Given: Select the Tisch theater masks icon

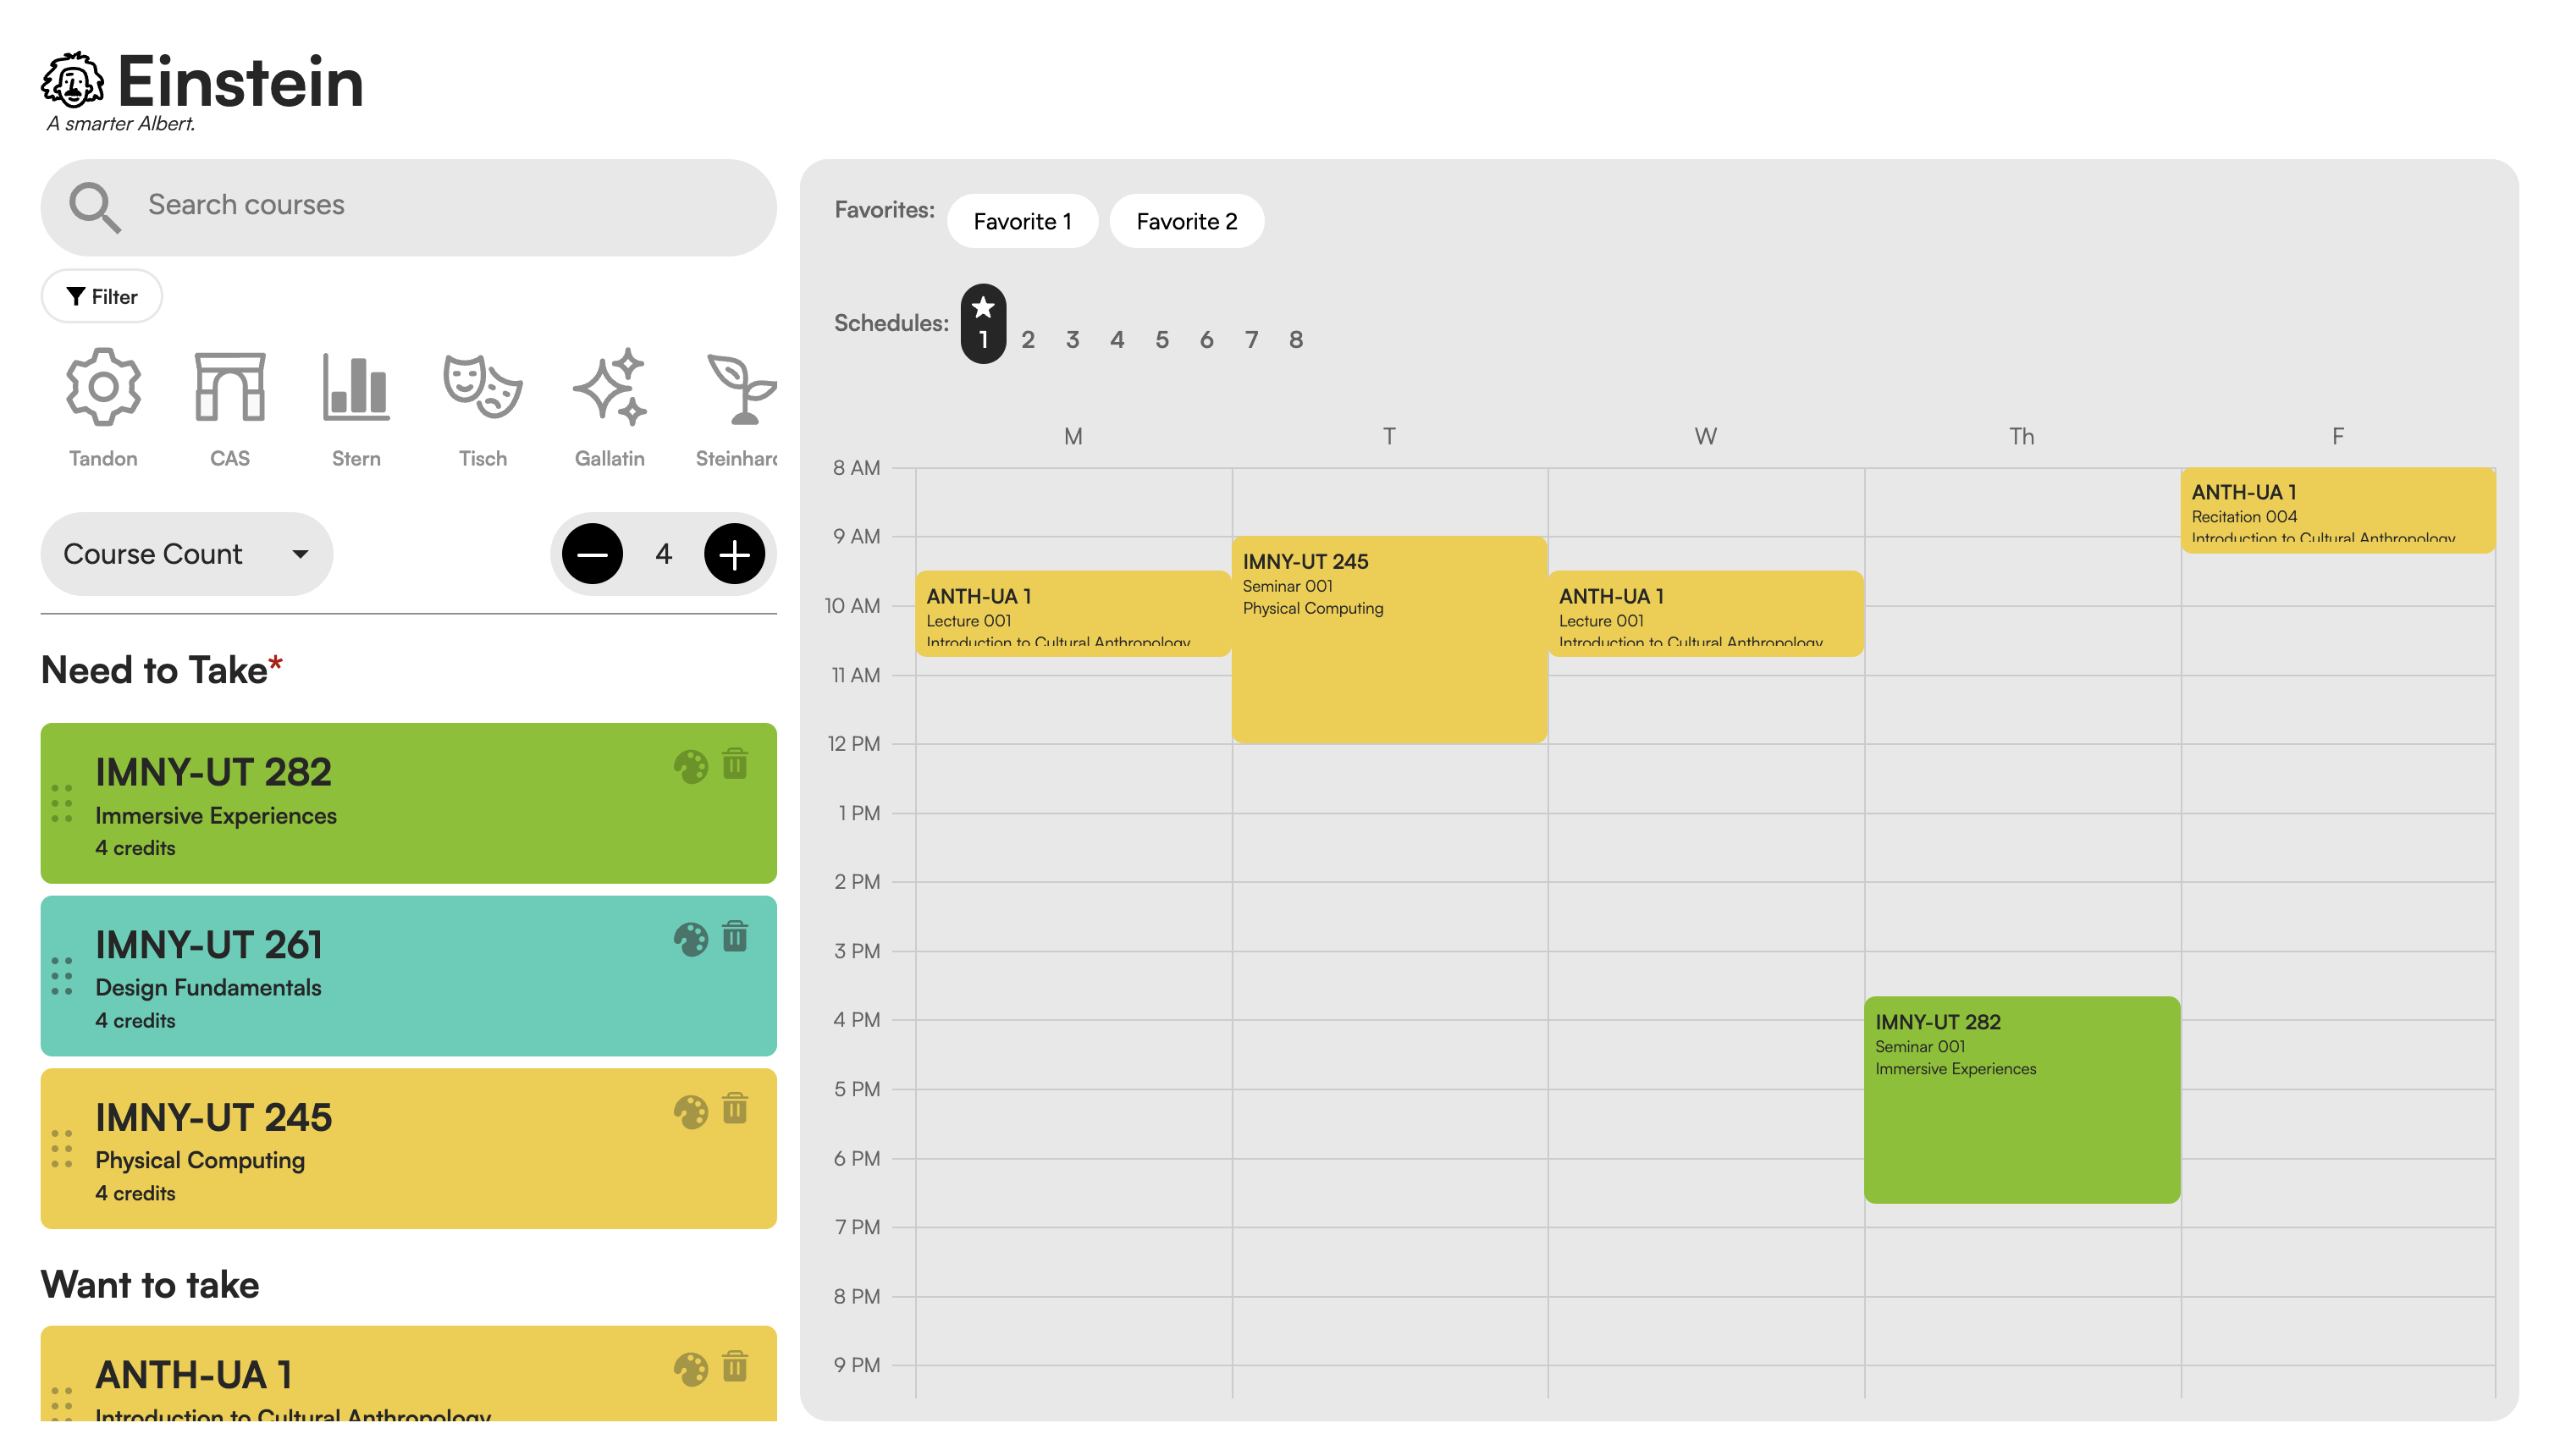Looking at the screenshot, I should (482, 388).
